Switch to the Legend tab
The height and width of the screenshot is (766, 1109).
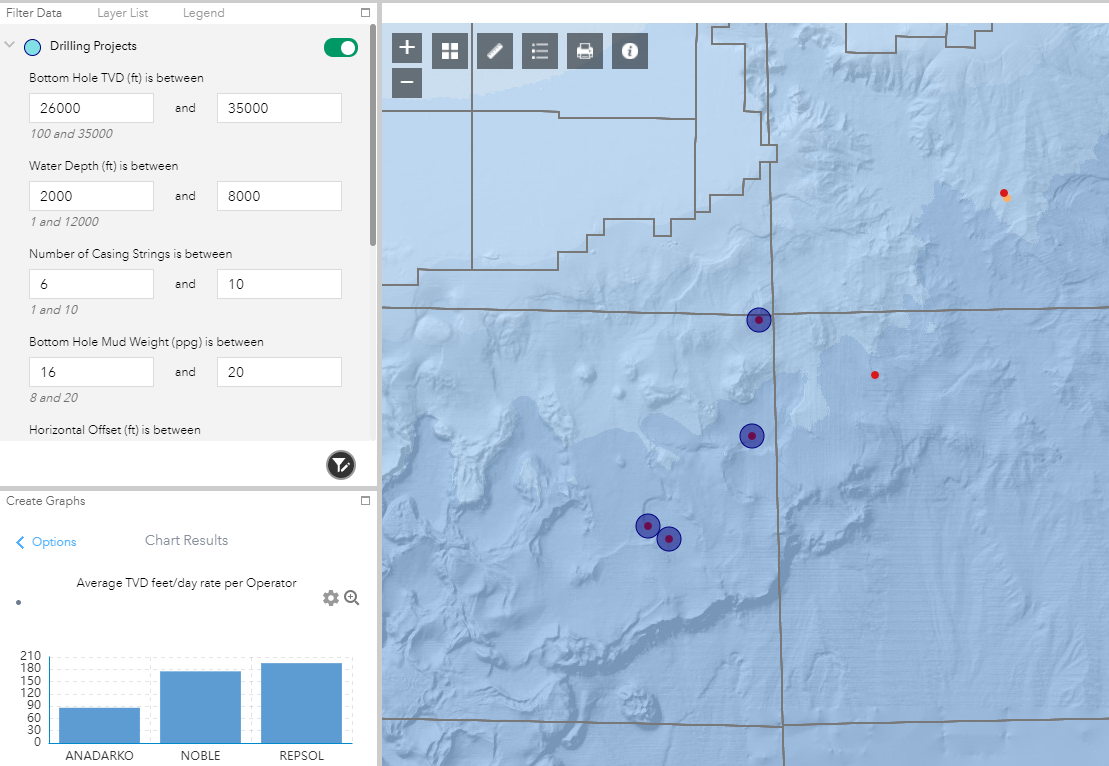[203, 13]
